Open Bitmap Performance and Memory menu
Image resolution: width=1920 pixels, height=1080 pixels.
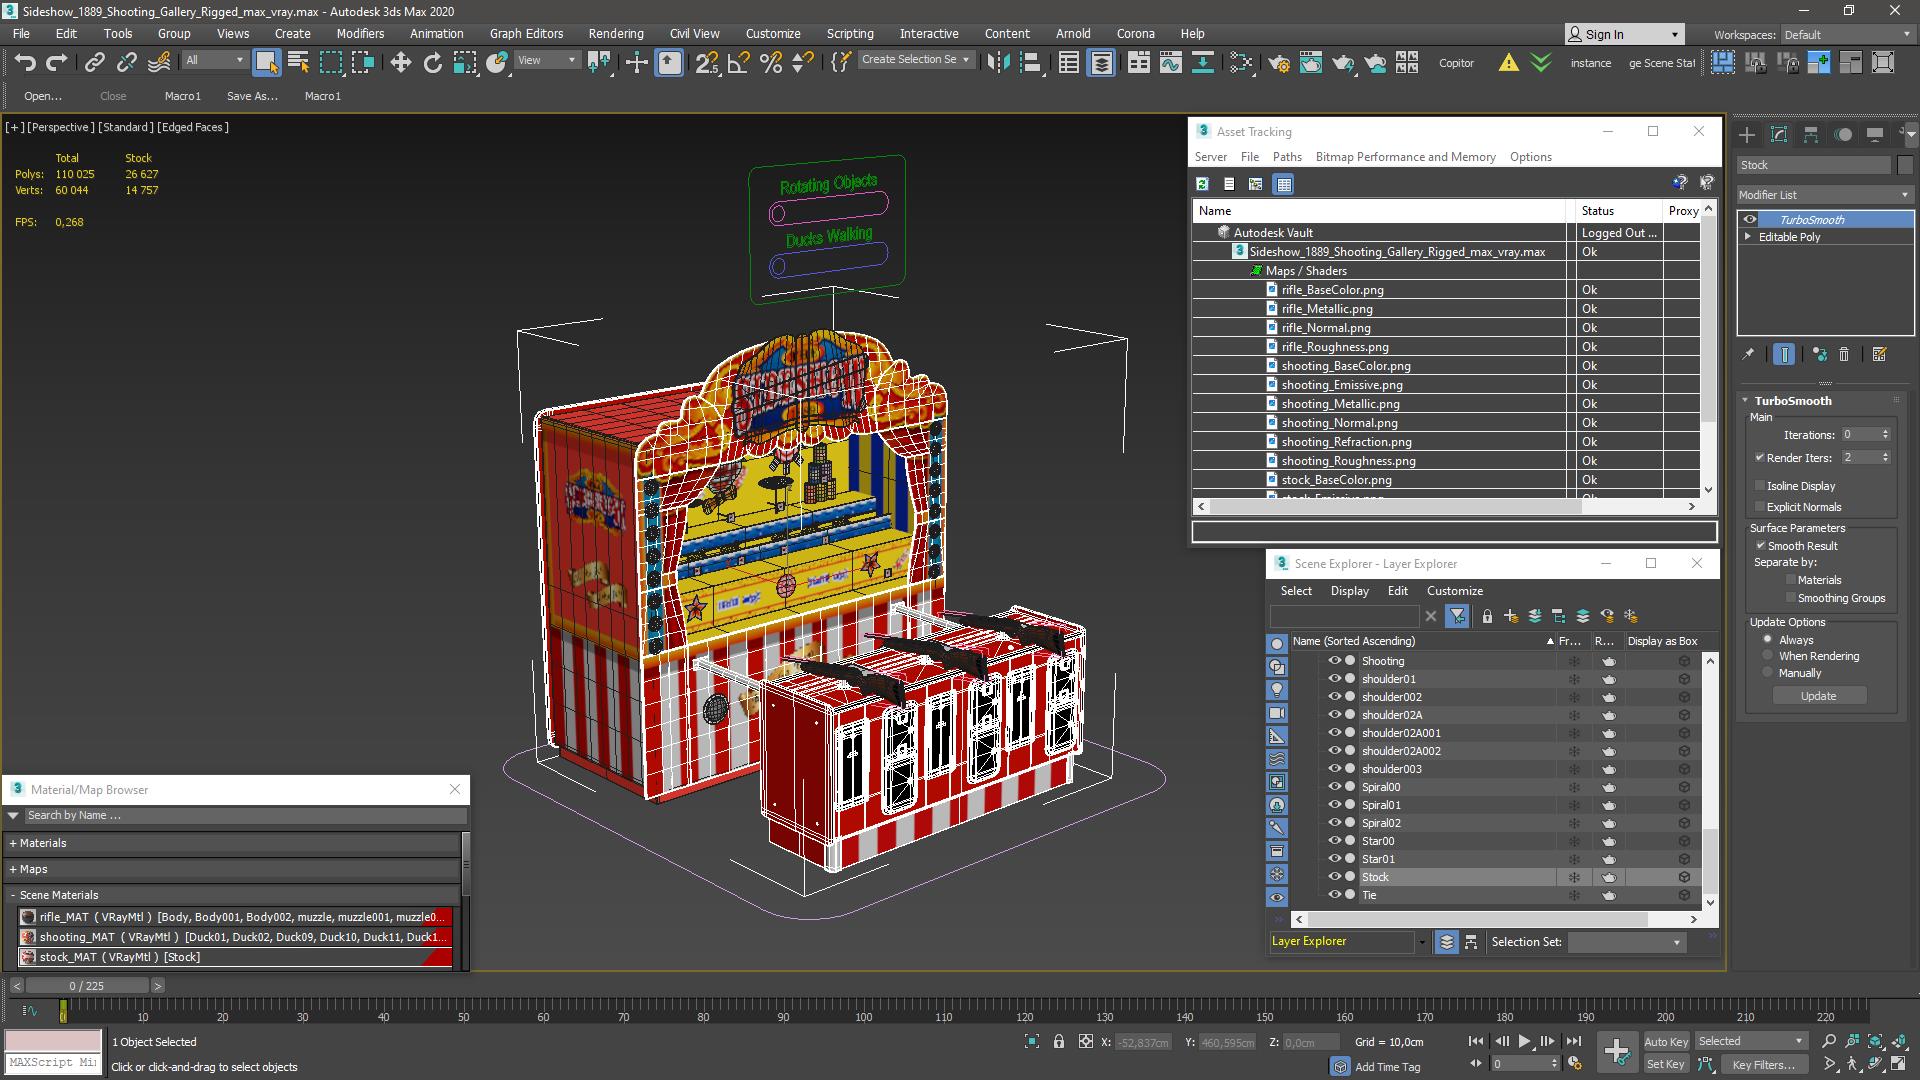(1405, 157)
